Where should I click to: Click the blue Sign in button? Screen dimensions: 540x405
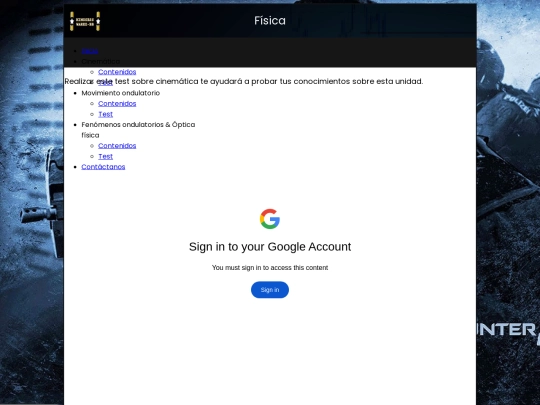tap(270, 290)
